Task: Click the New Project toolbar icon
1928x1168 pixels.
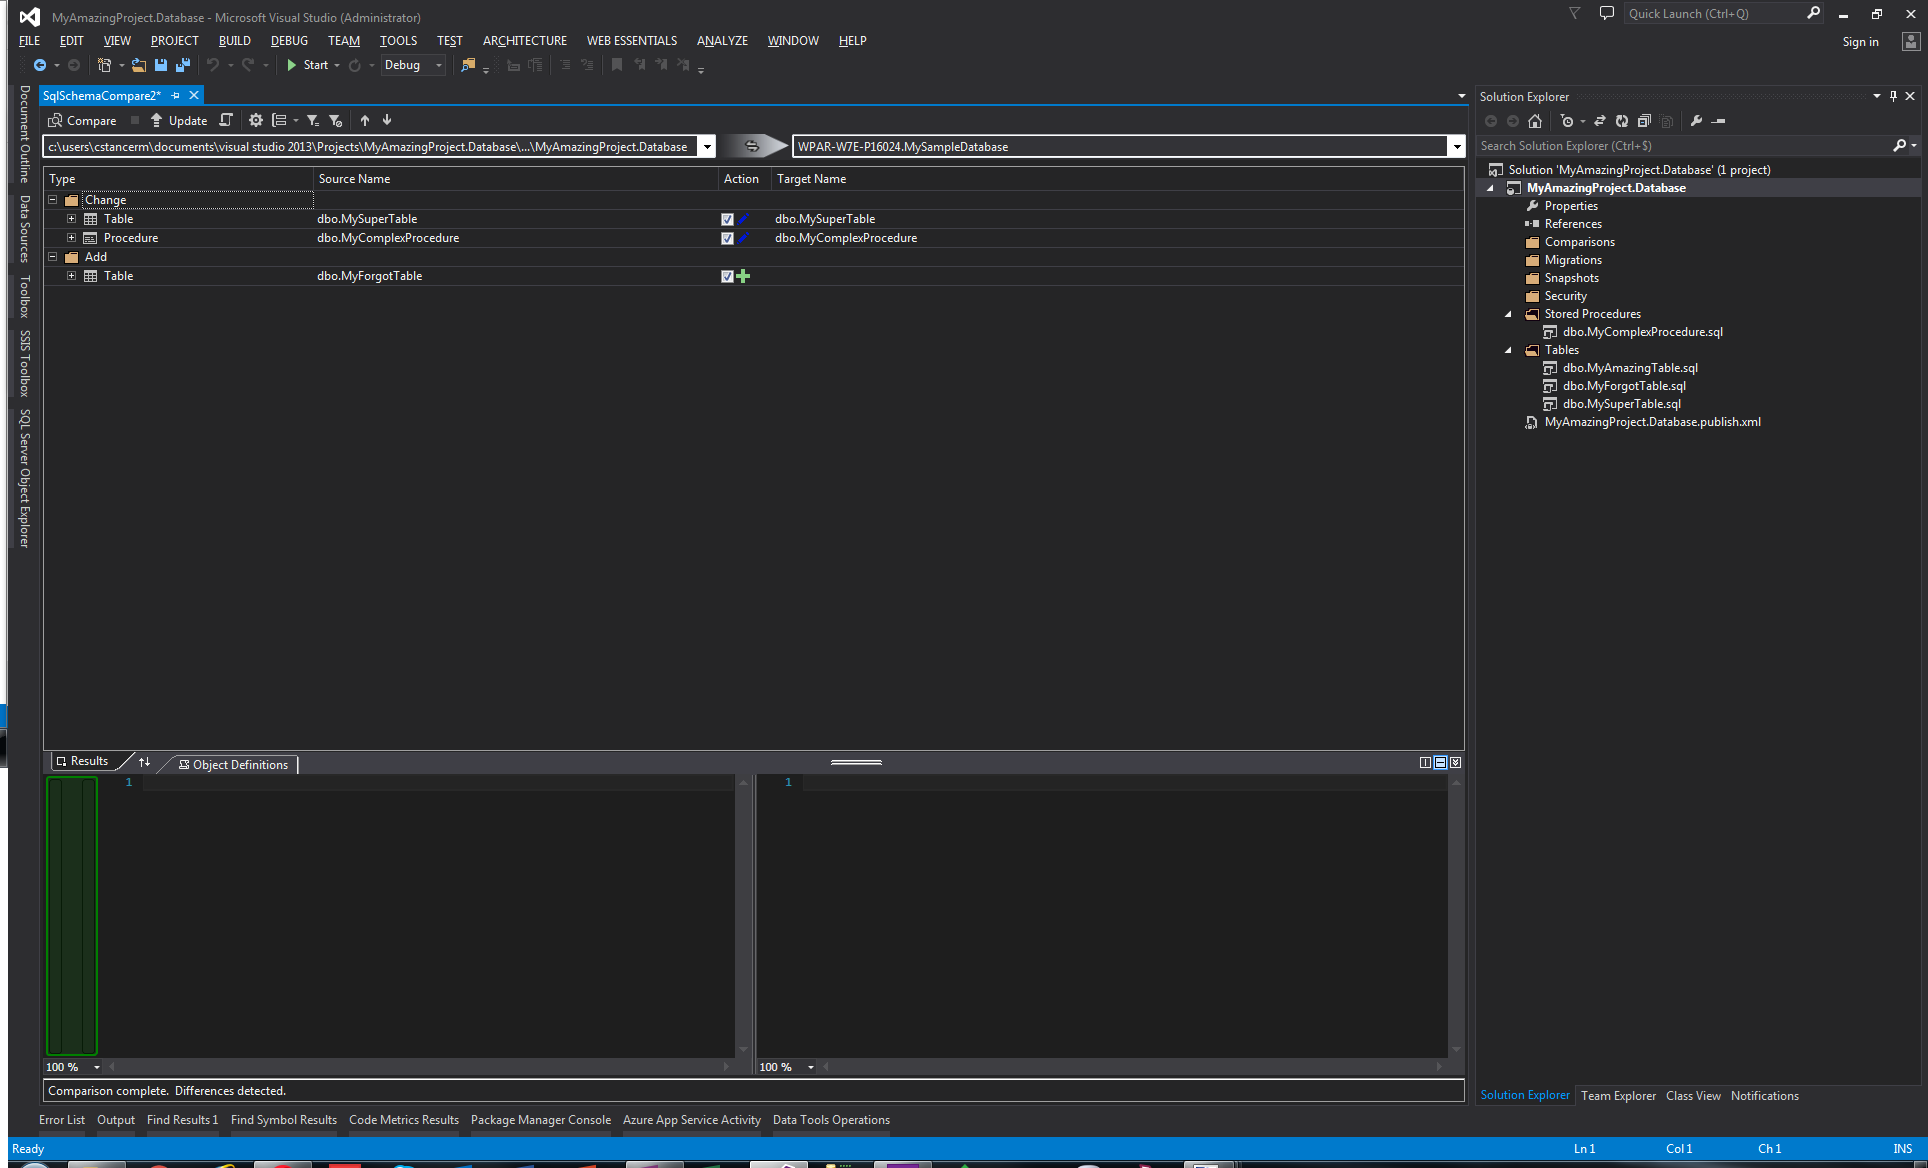Action: (104, 65)
